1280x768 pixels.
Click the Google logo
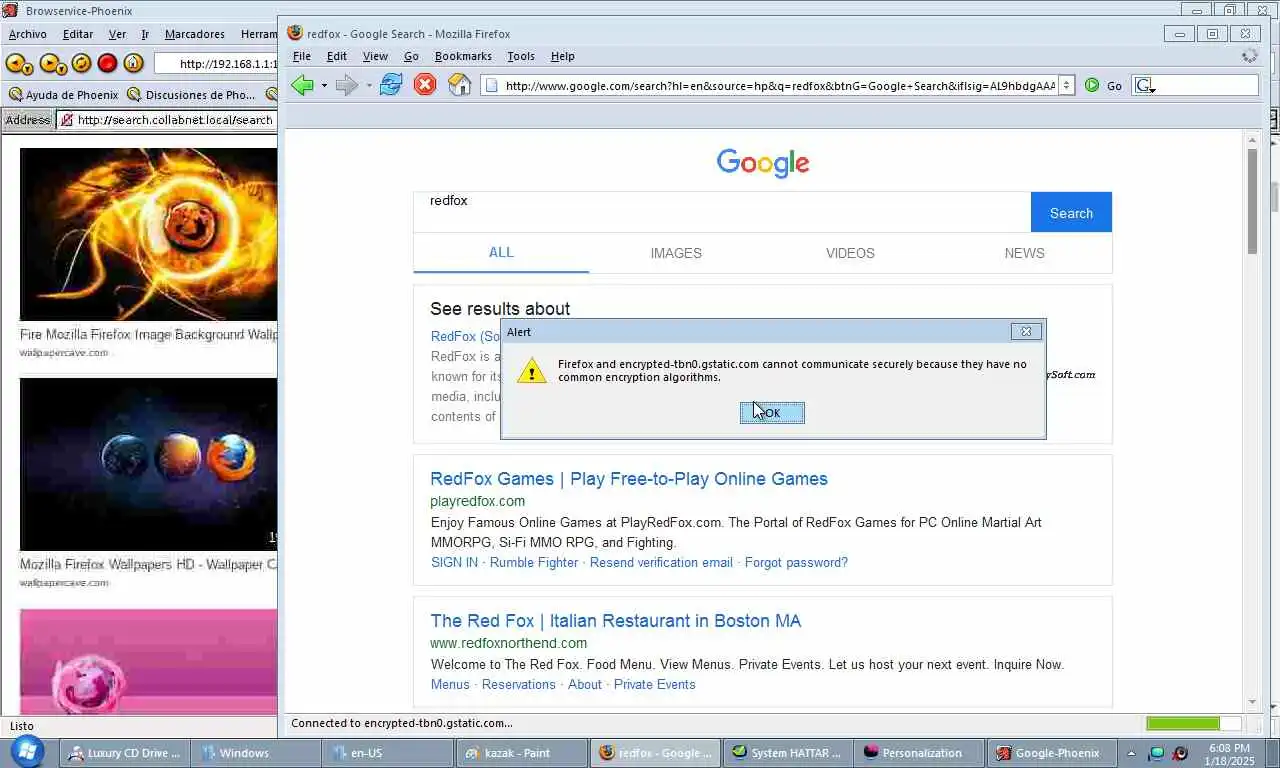tap(763, 163)
